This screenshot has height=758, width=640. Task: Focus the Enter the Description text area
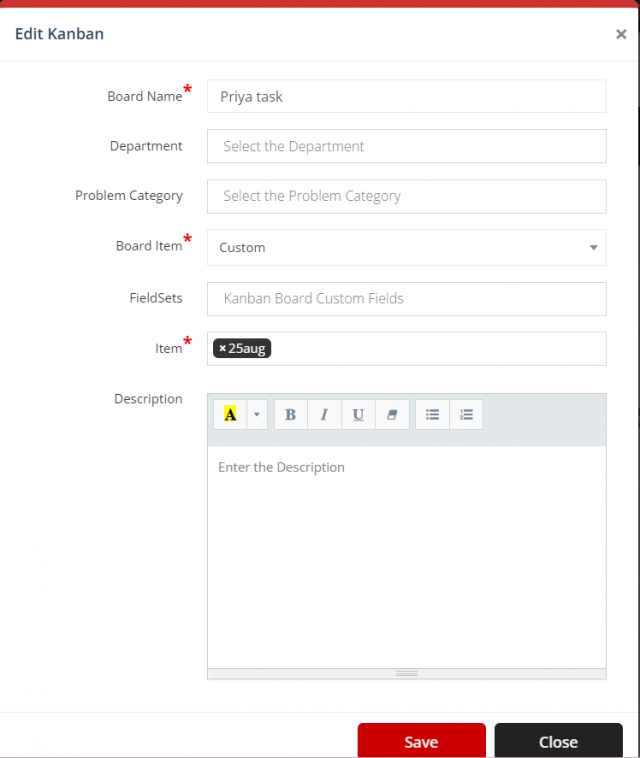407,557
